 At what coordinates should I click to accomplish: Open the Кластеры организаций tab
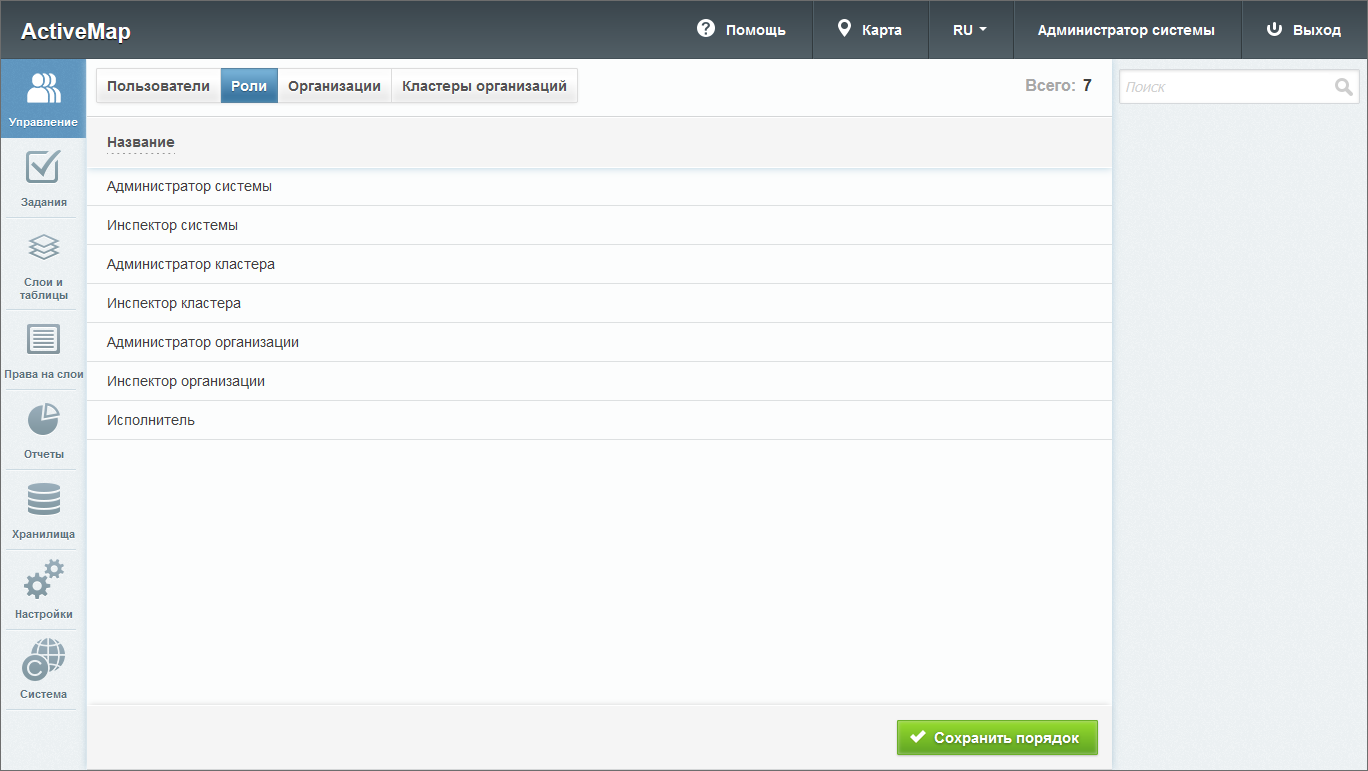[x=484, y=86]
